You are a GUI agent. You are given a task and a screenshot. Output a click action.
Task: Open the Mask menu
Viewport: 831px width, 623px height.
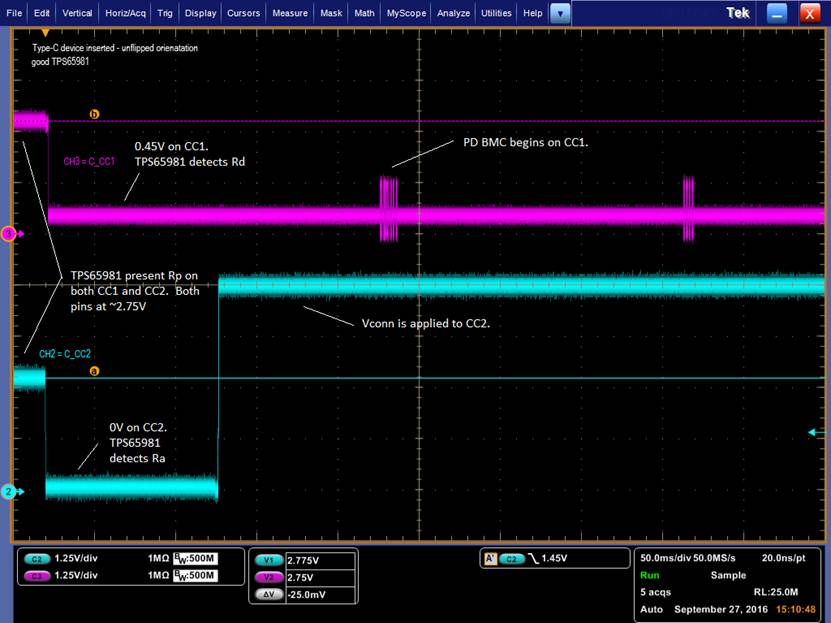[x=331, y=13]
